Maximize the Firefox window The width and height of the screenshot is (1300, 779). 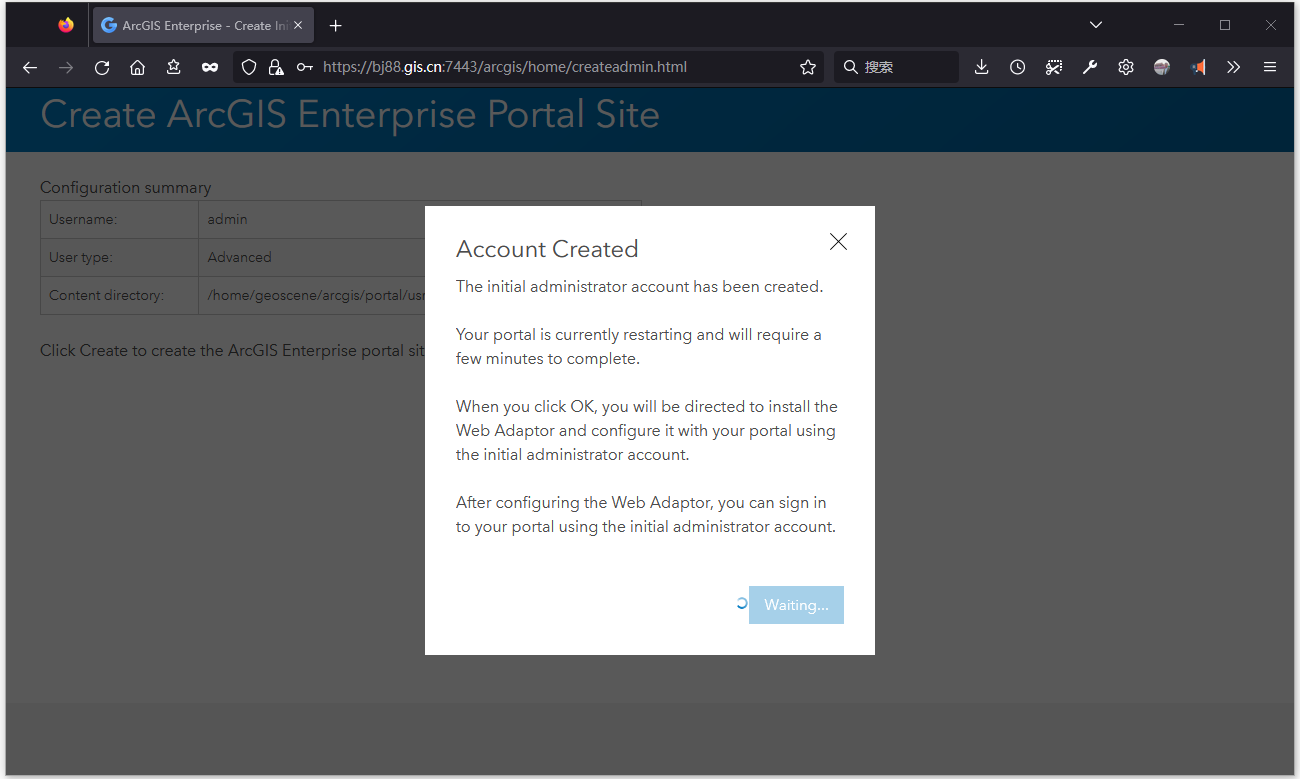[x=1225, y=25]
